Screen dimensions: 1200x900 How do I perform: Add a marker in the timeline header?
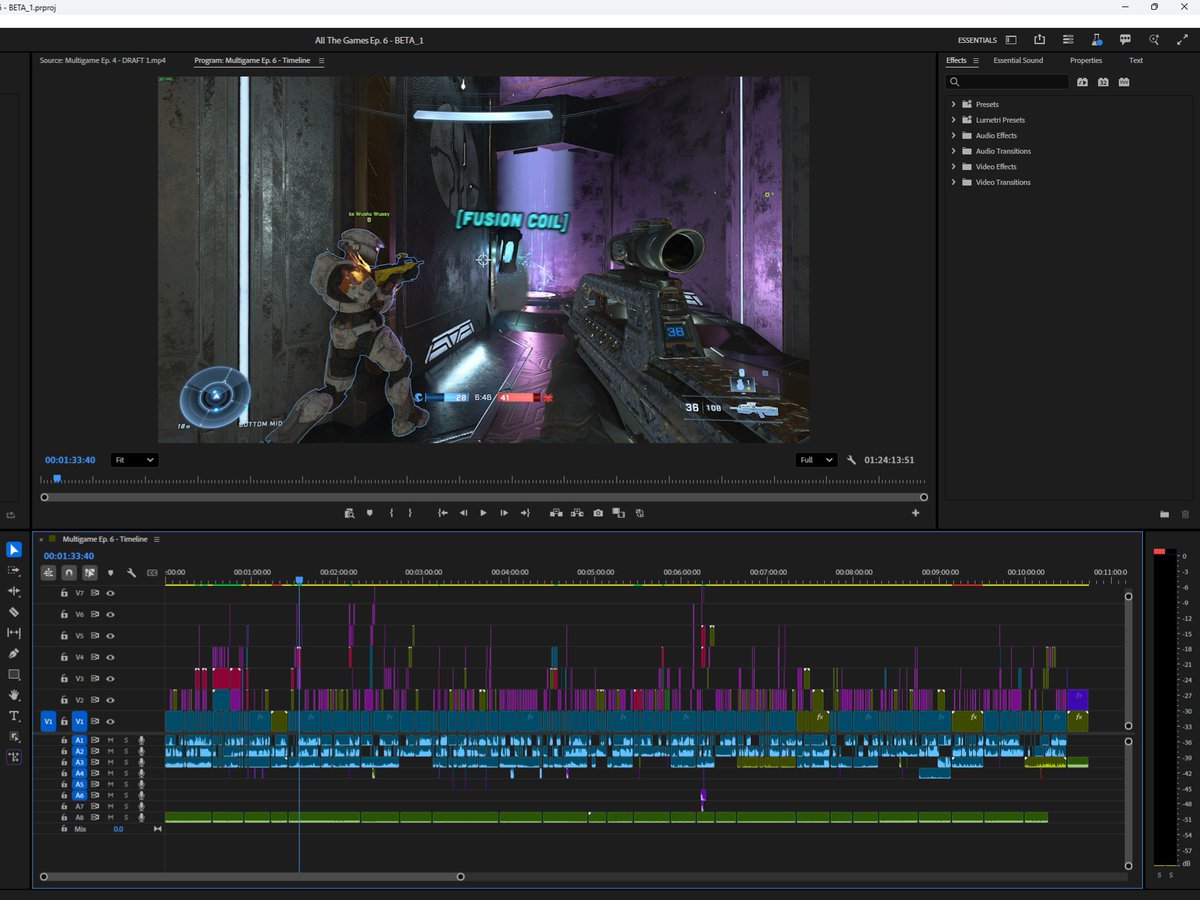point(110,573)
